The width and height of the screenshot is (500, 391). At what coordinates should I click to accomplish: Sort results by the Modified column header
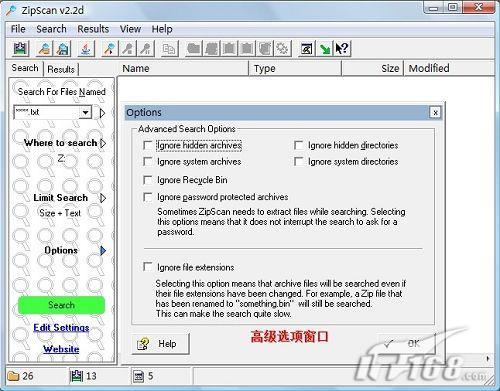(x=449, y=68)
